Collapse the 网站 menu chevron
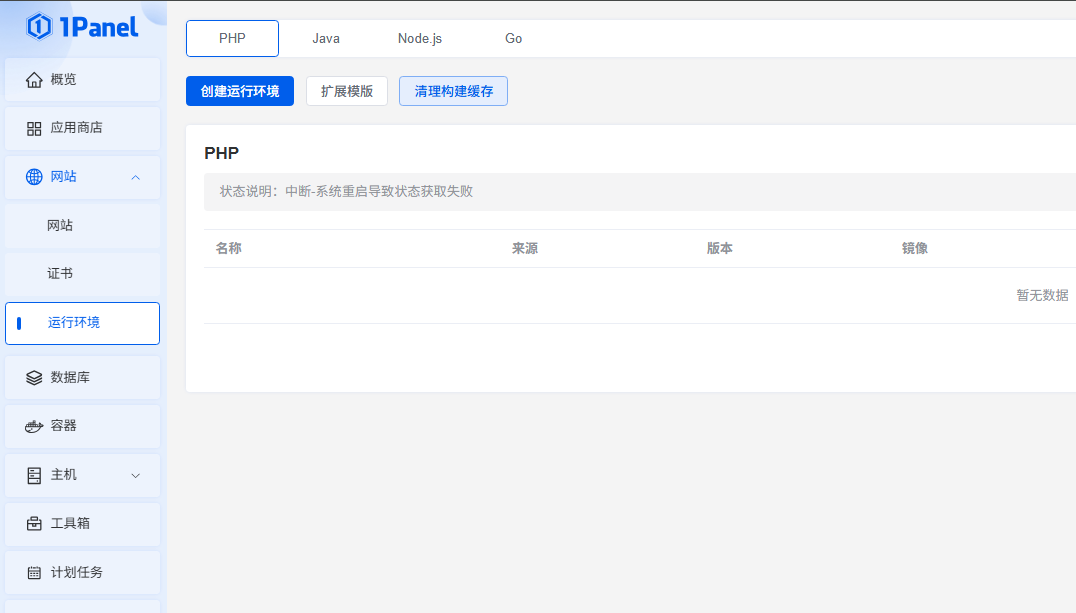Screen dimensions: 1076x613 click(x=136, y=177)
